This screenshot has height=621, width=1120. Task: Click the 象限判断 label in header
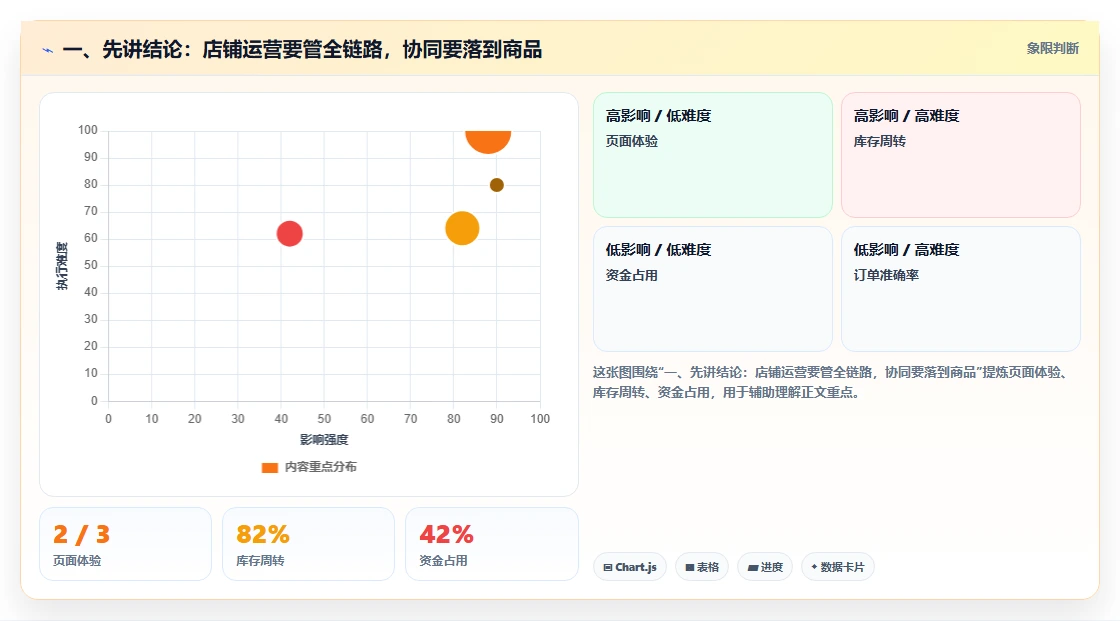(x=1053, y=49)
